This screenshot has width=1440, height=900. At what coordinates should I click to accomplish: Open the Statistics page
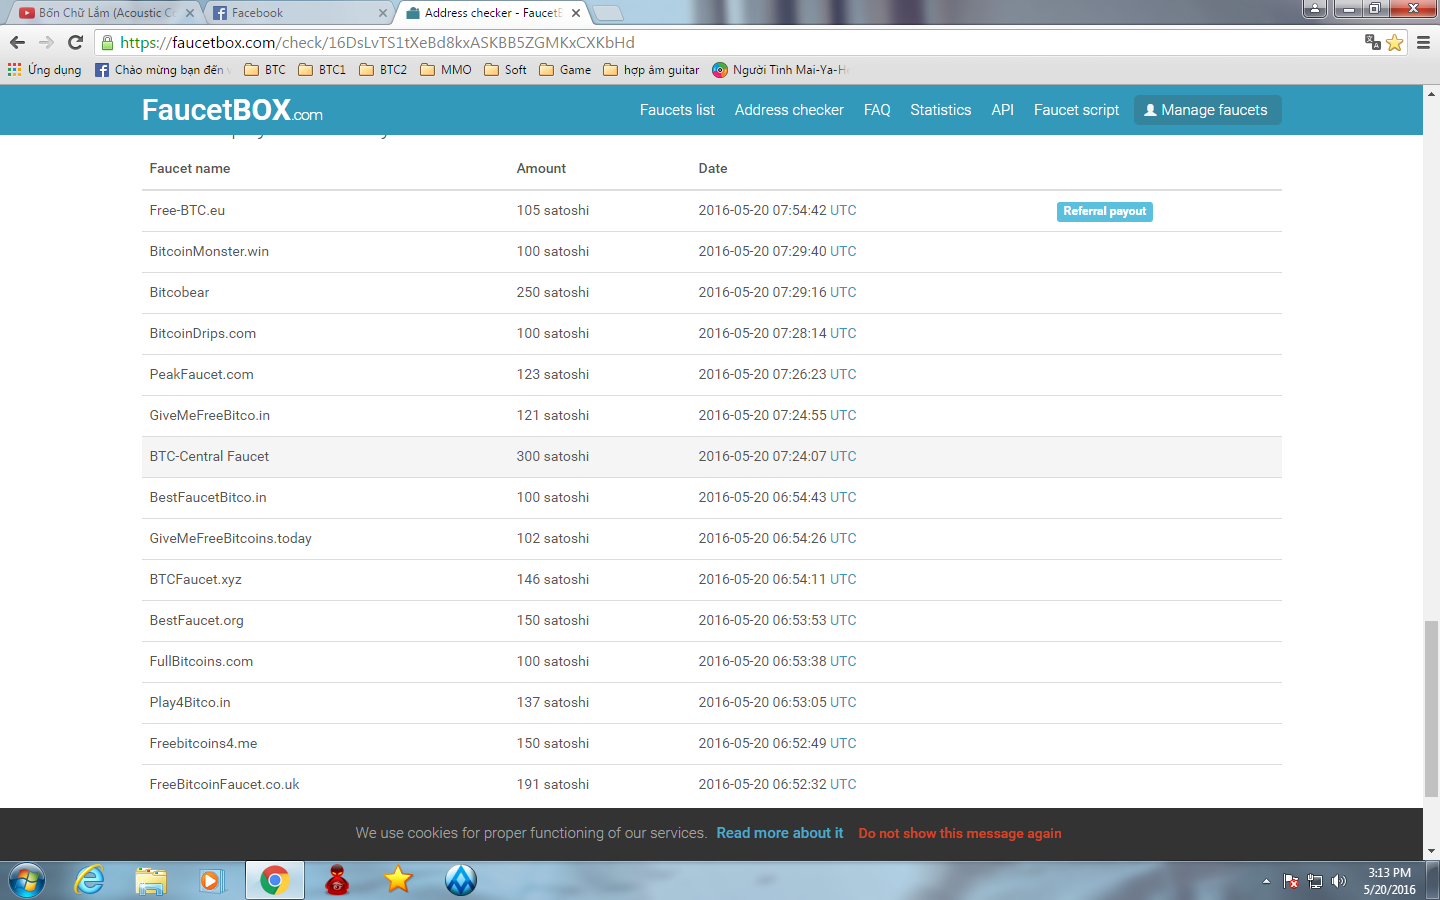point(940,110)
